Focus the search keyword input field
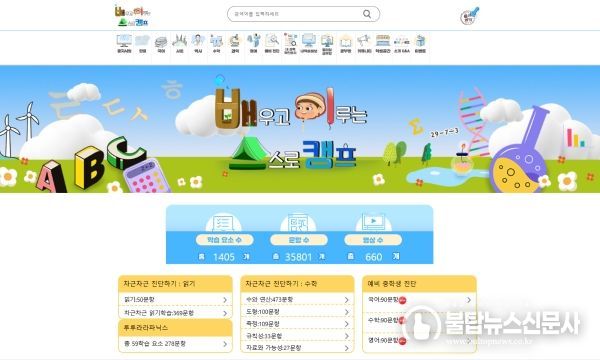 tap(297, 14)
